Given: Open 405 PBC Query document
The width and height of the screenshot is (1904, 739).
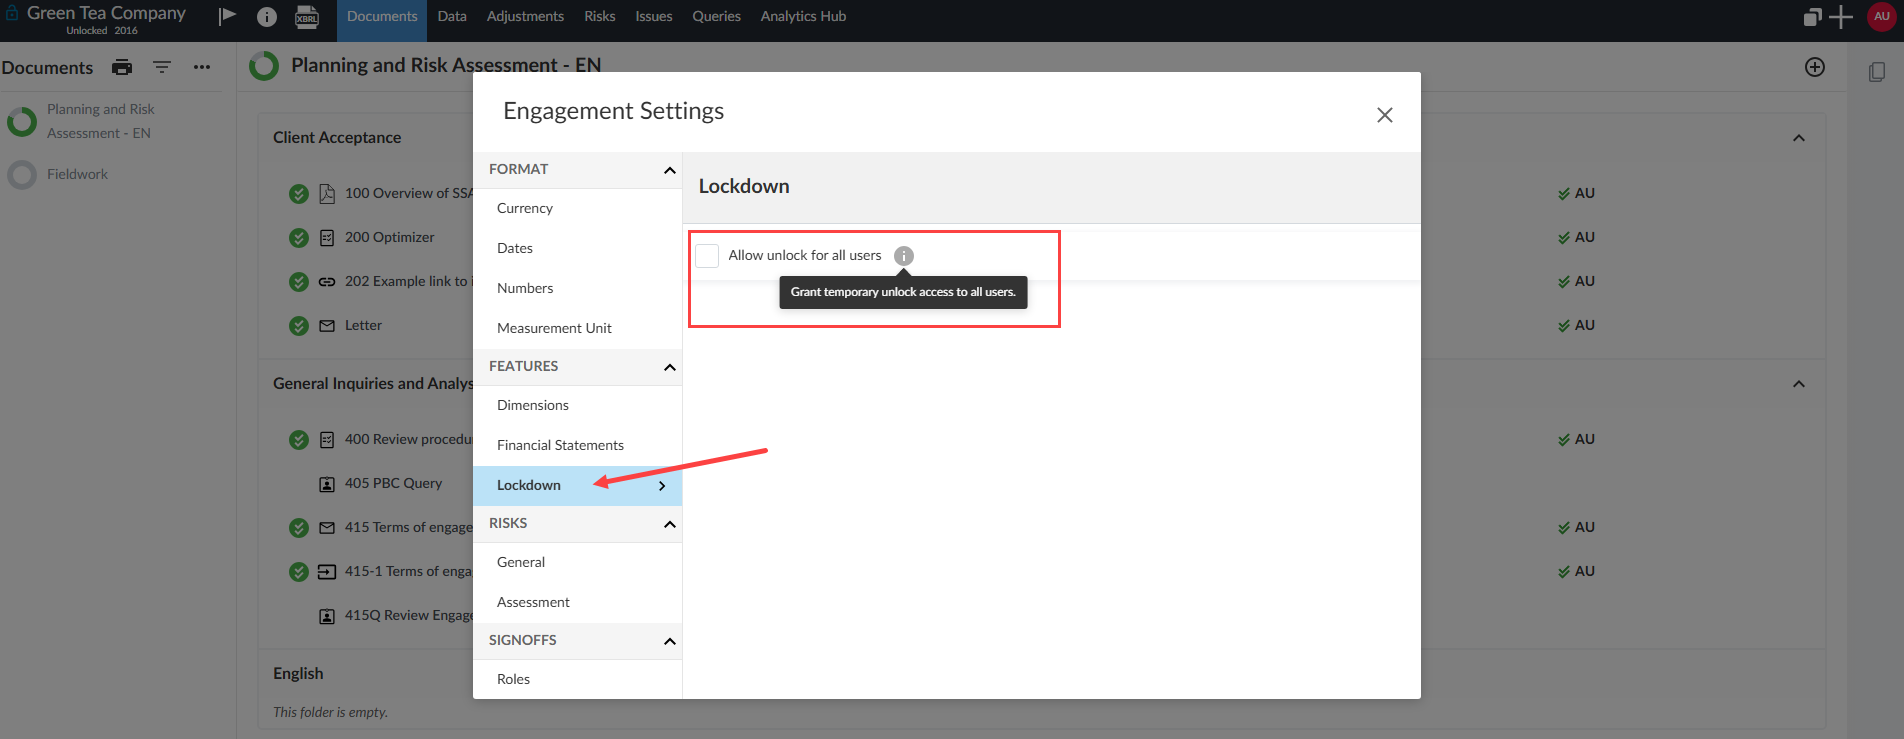Looking at the screenshot, I should point(393,484).
